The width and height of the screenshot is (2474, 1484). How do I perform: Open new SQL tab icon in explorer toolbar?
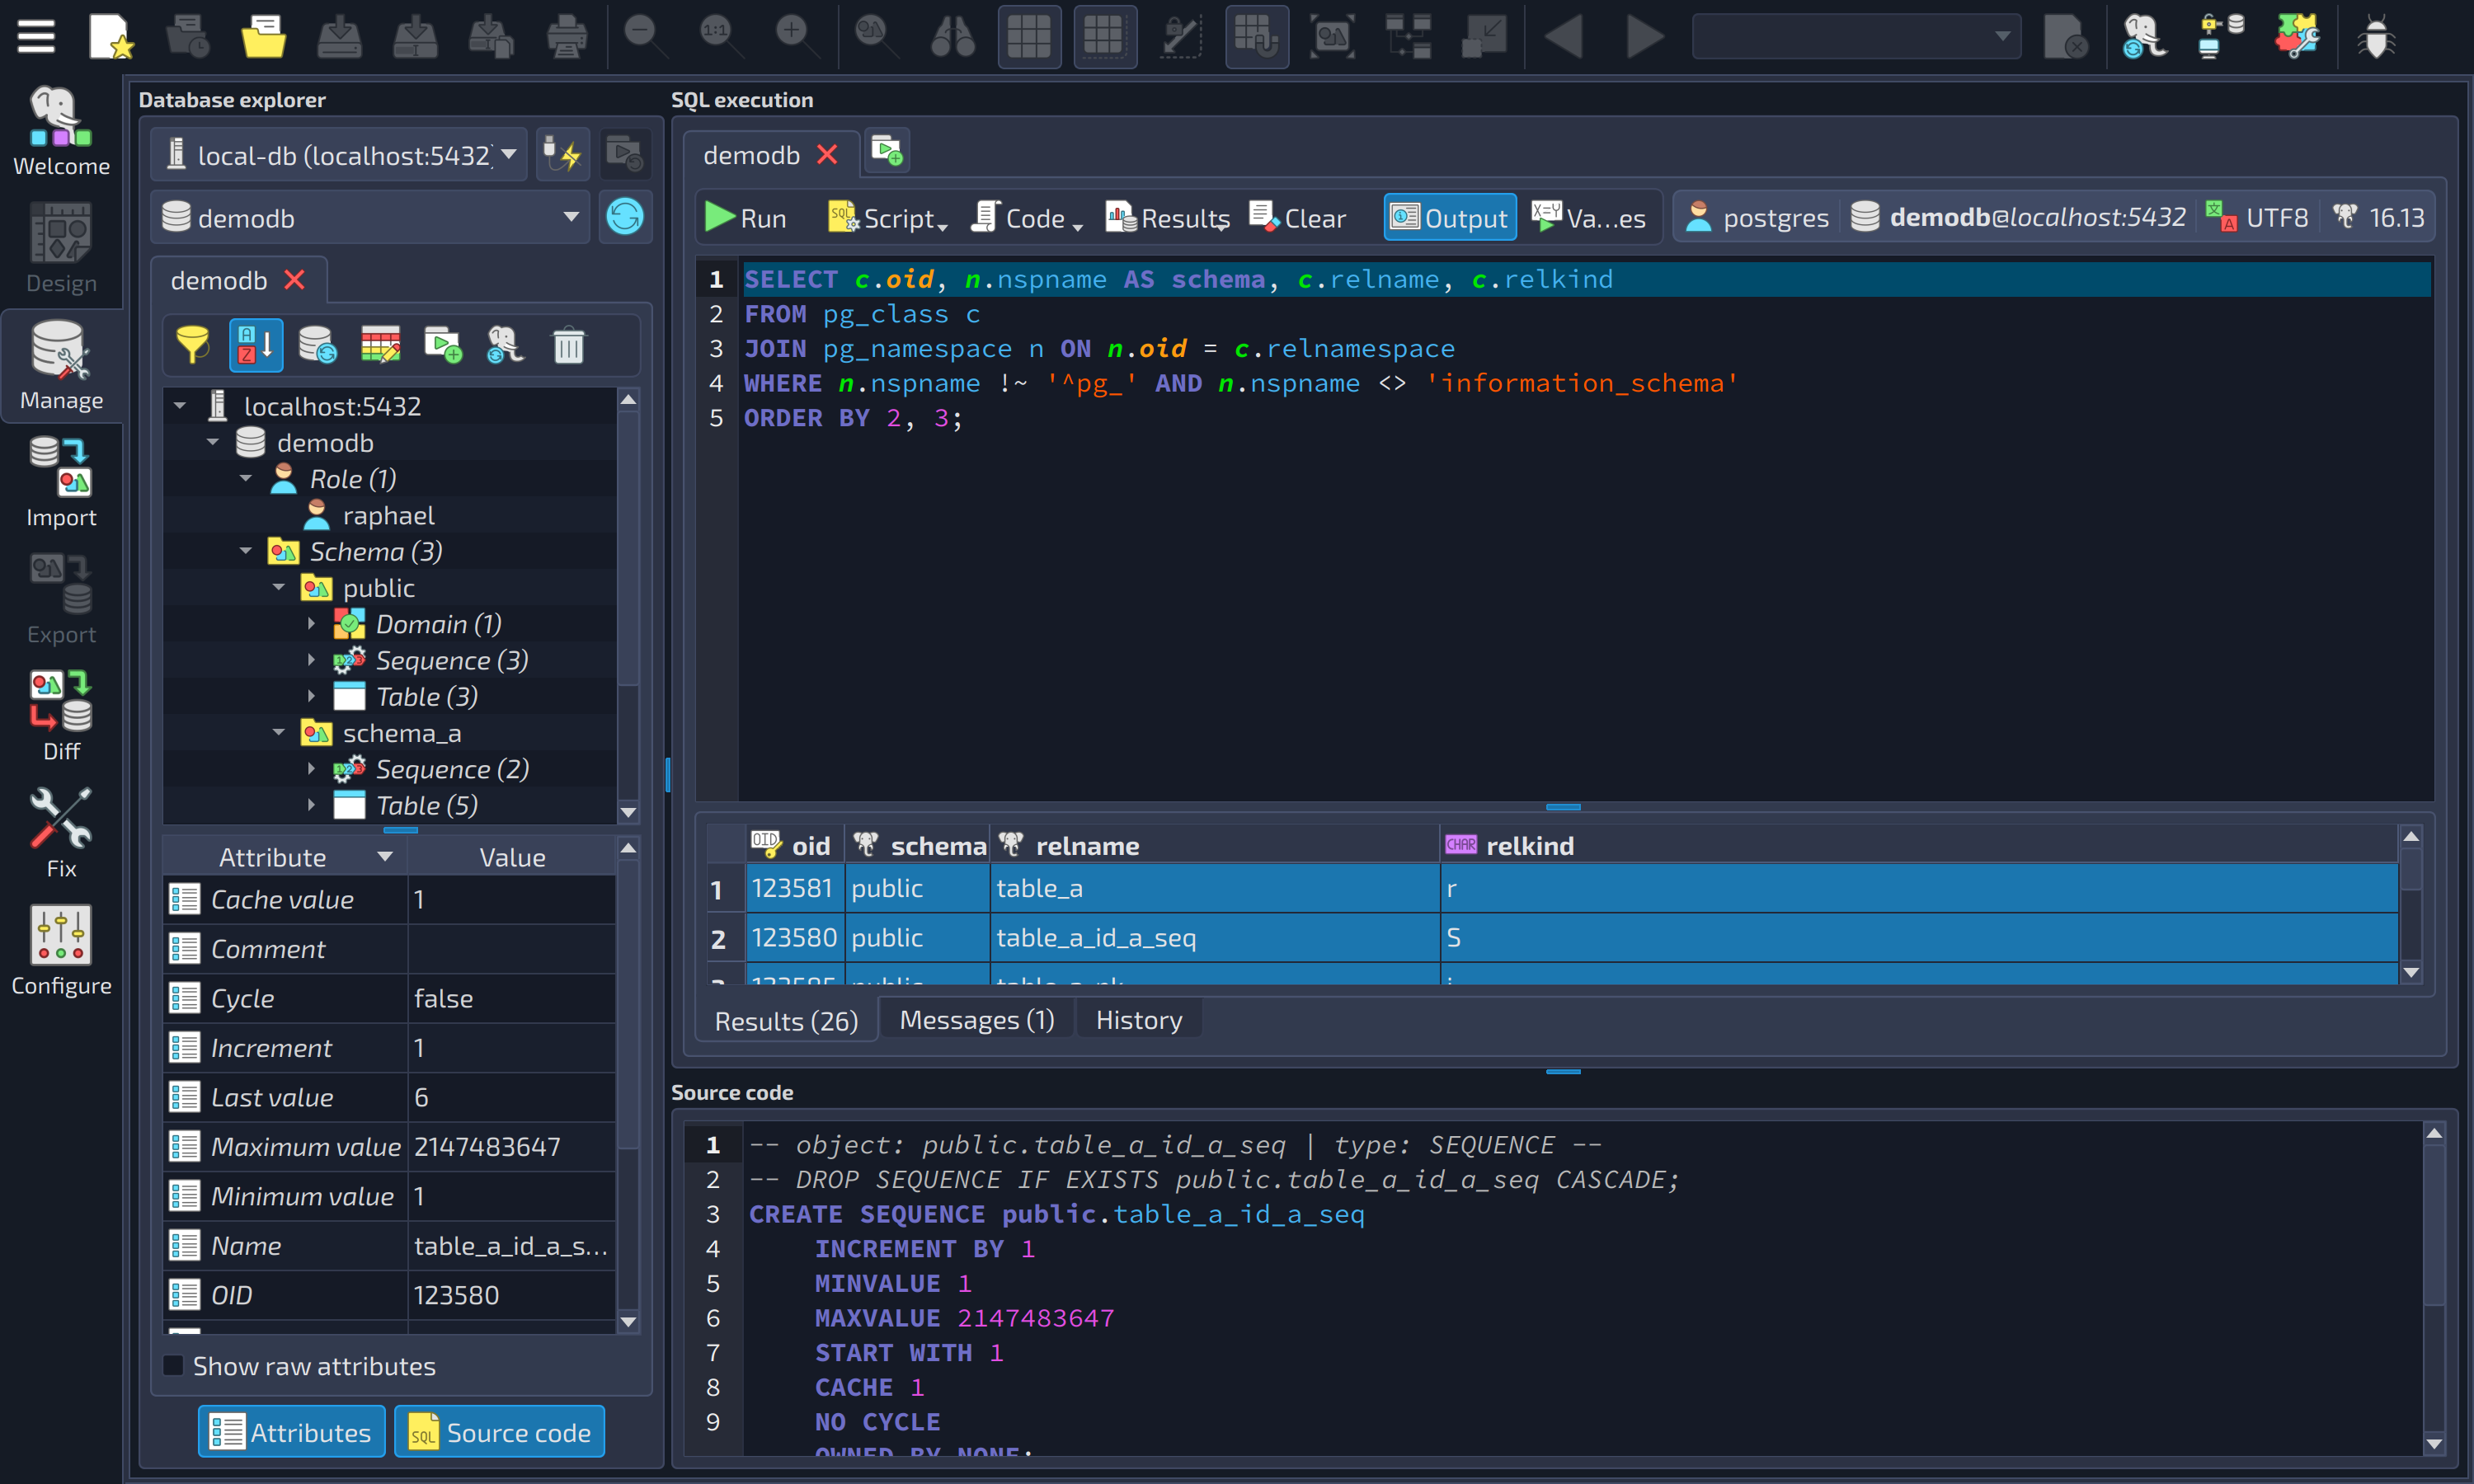click(443, 346)
